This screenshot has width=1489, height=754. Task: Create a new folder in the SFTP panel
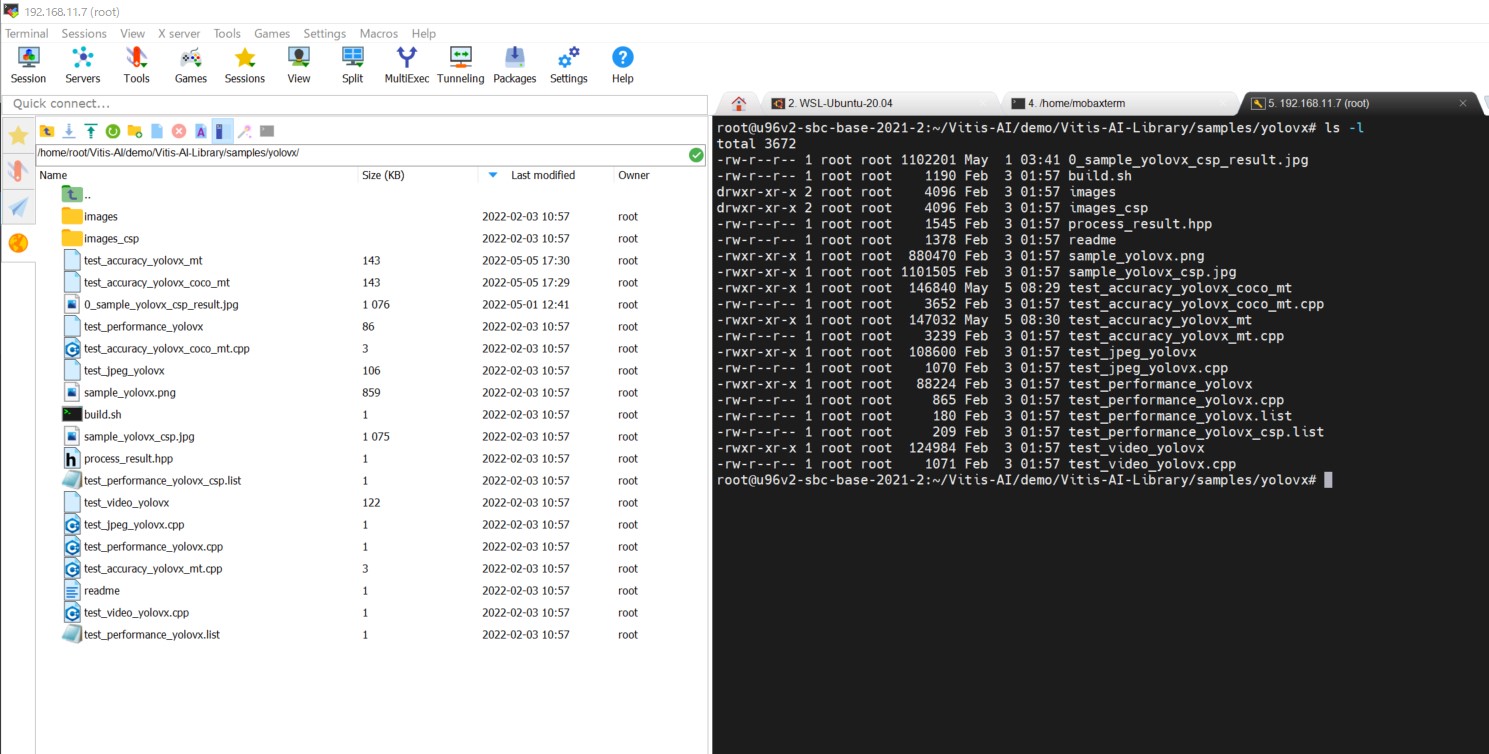click(x=136, y=131)
